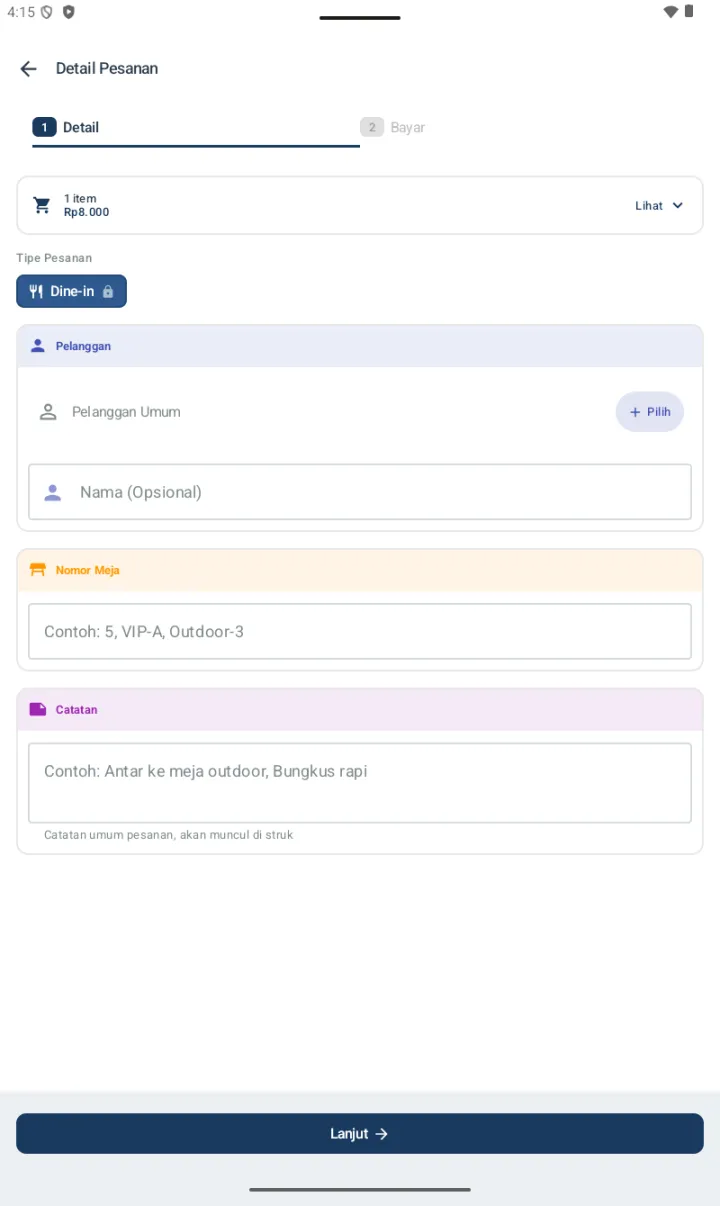Viewport: 720px width, 1206px height.
Task: Click the Pelanggan Umum profile outline icon
Action: pyautogui.click(x=48, y=412)
